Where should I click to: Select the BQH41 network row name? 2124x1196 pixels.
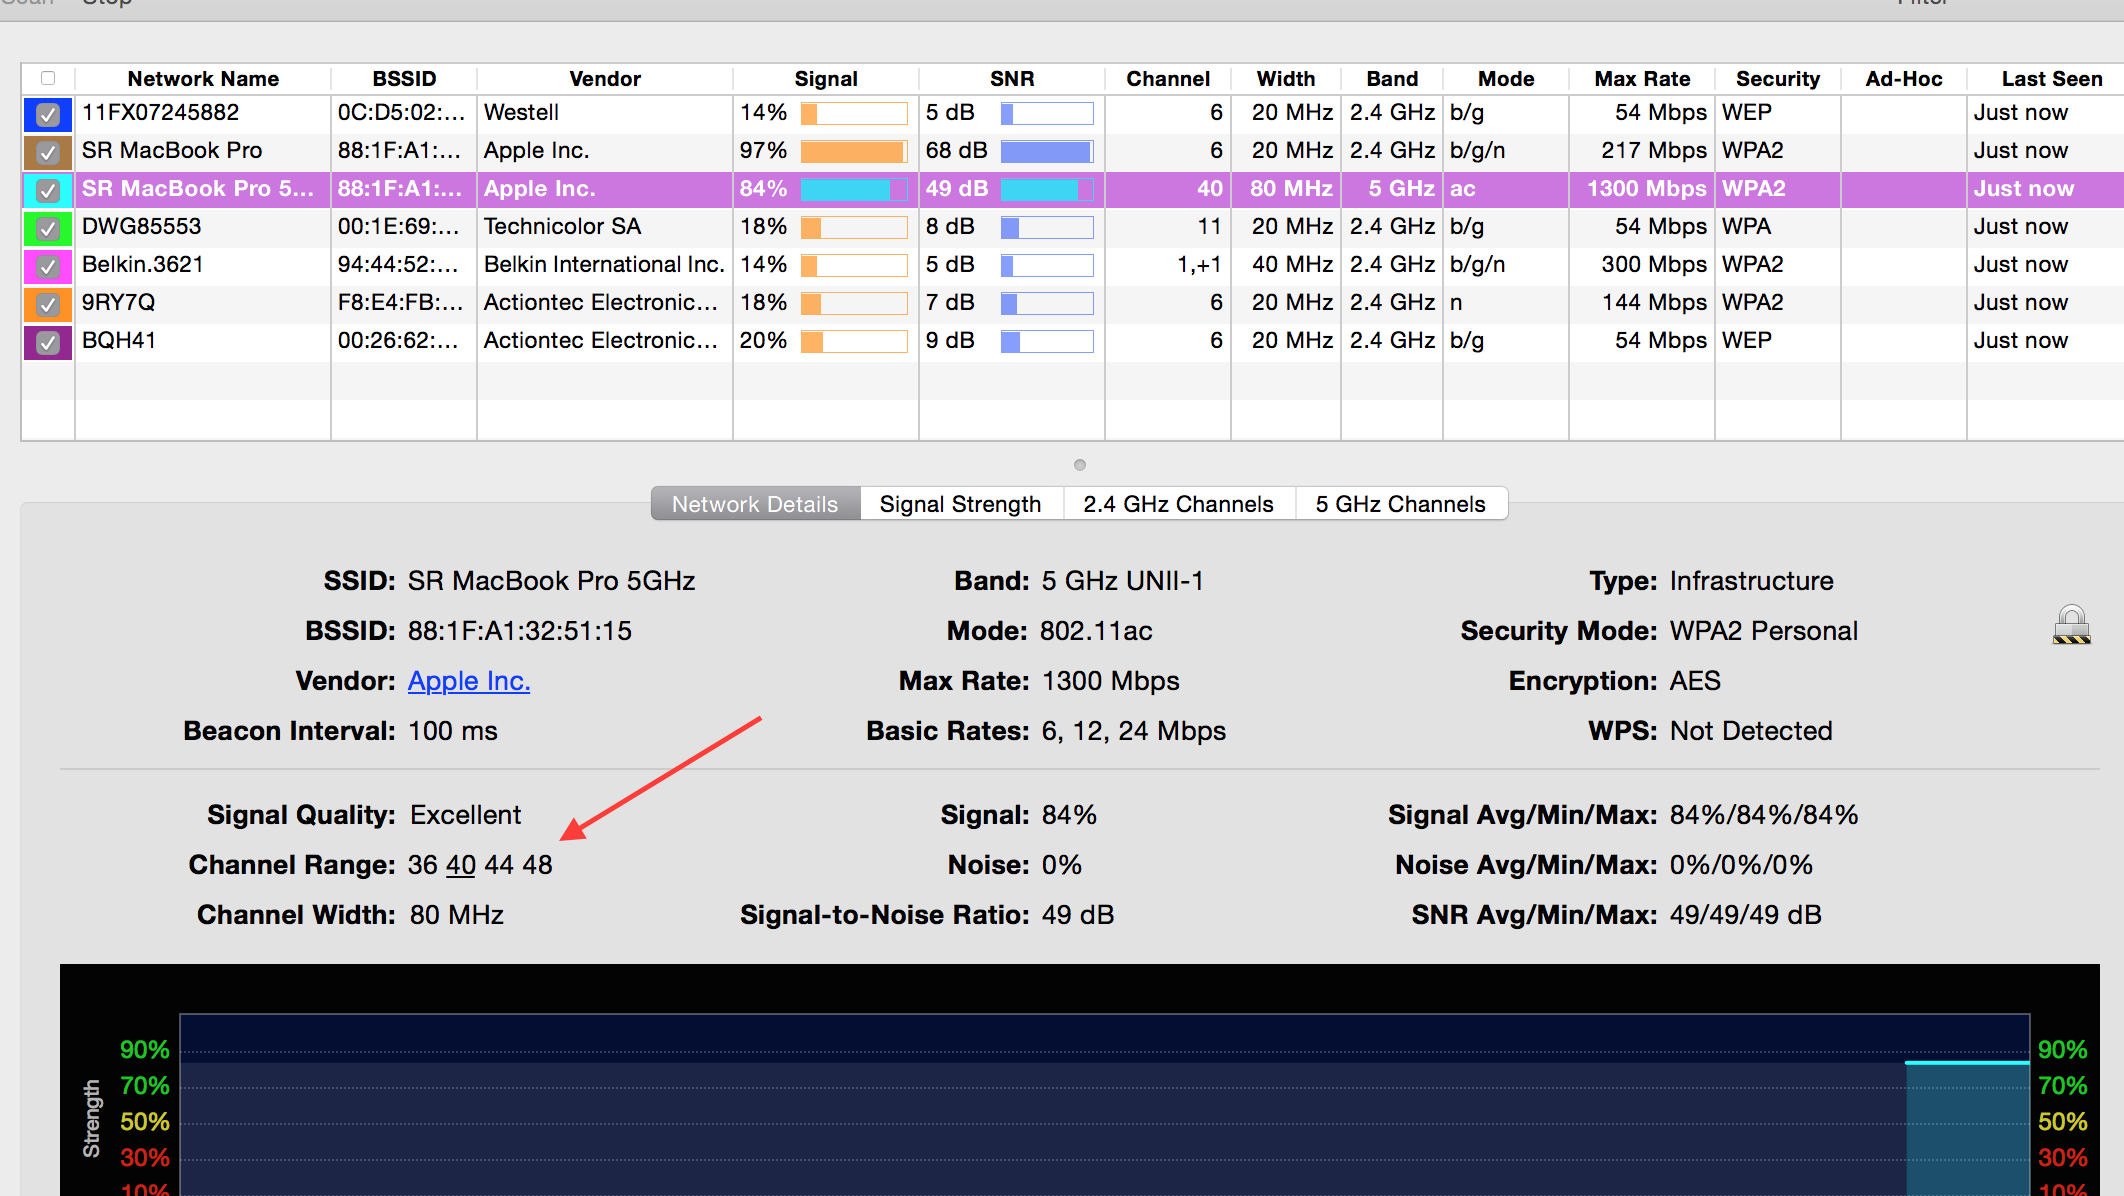(119, 341)
